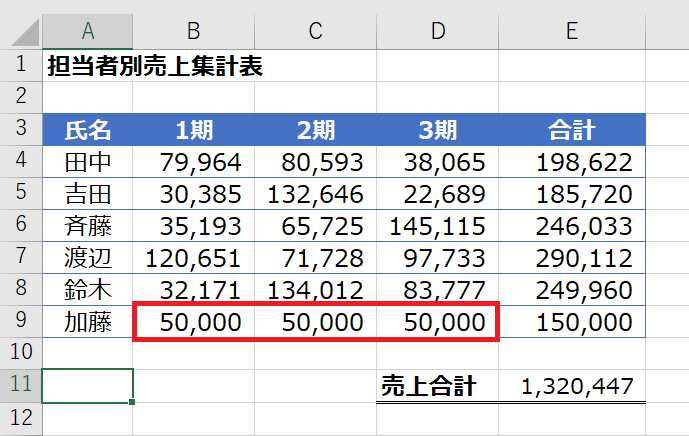Click 渡辺's total 290,112
Viewport: 689px width, 436px height.
[x=571, y=258]
